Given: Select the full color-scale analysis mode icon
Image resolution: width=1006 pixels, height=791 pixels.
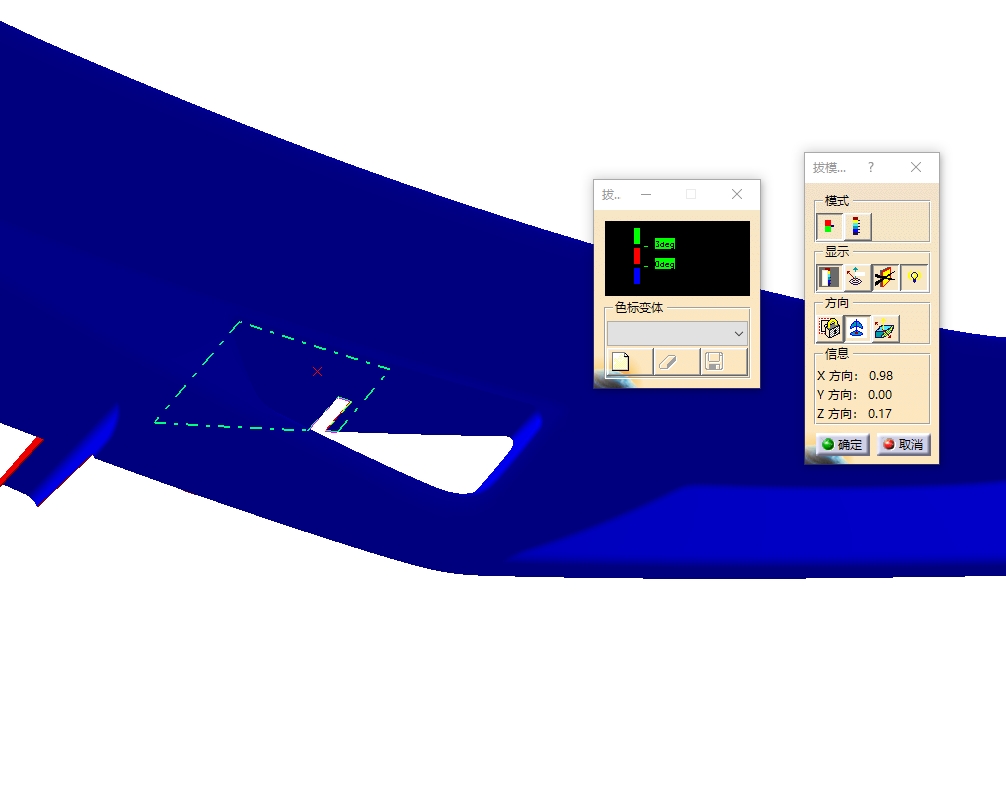Looking at the screenshot, I should coord(858,227).
